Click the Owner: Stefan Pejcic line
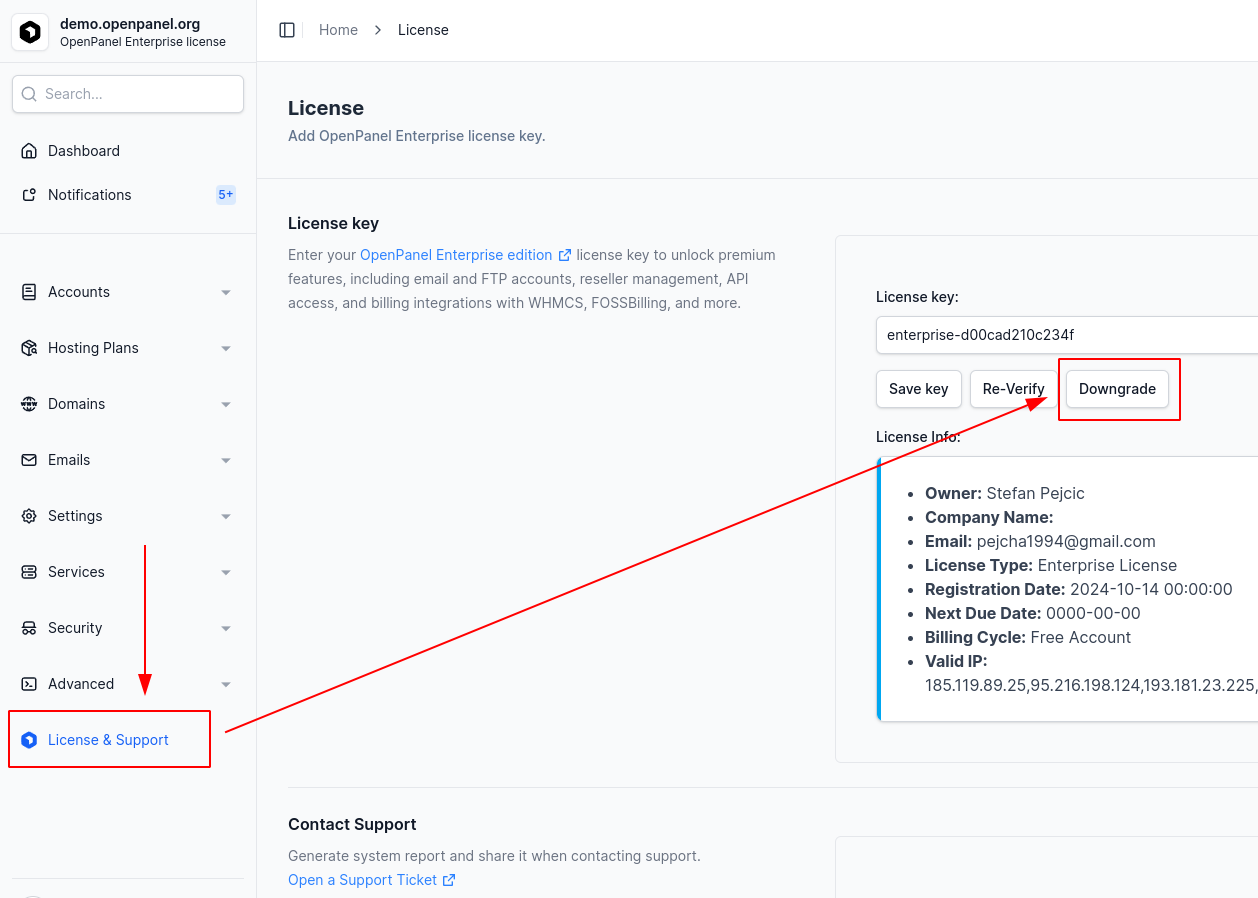The height and width of the screenshot is (898, 1258). pos(1005,493)
